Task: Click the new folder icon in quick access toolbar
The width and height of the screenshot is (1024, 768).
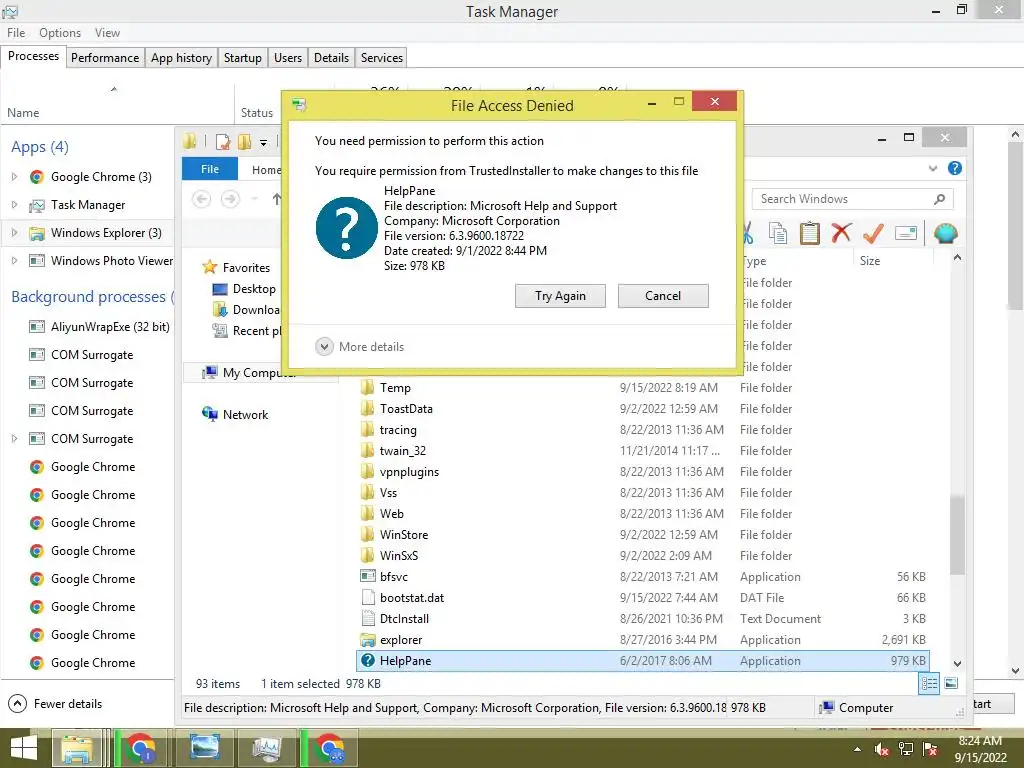Action: 245,142
